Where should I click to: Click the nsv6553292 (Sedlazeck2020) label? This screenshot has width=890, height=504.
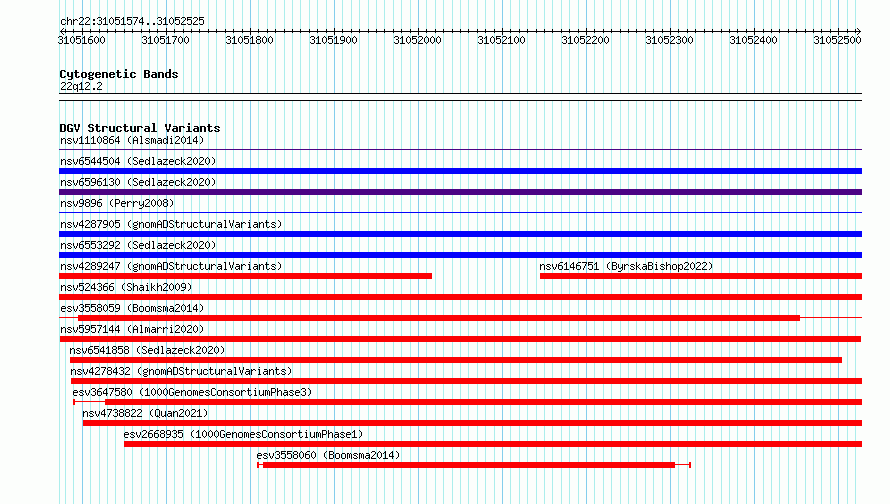pos(138,245)
